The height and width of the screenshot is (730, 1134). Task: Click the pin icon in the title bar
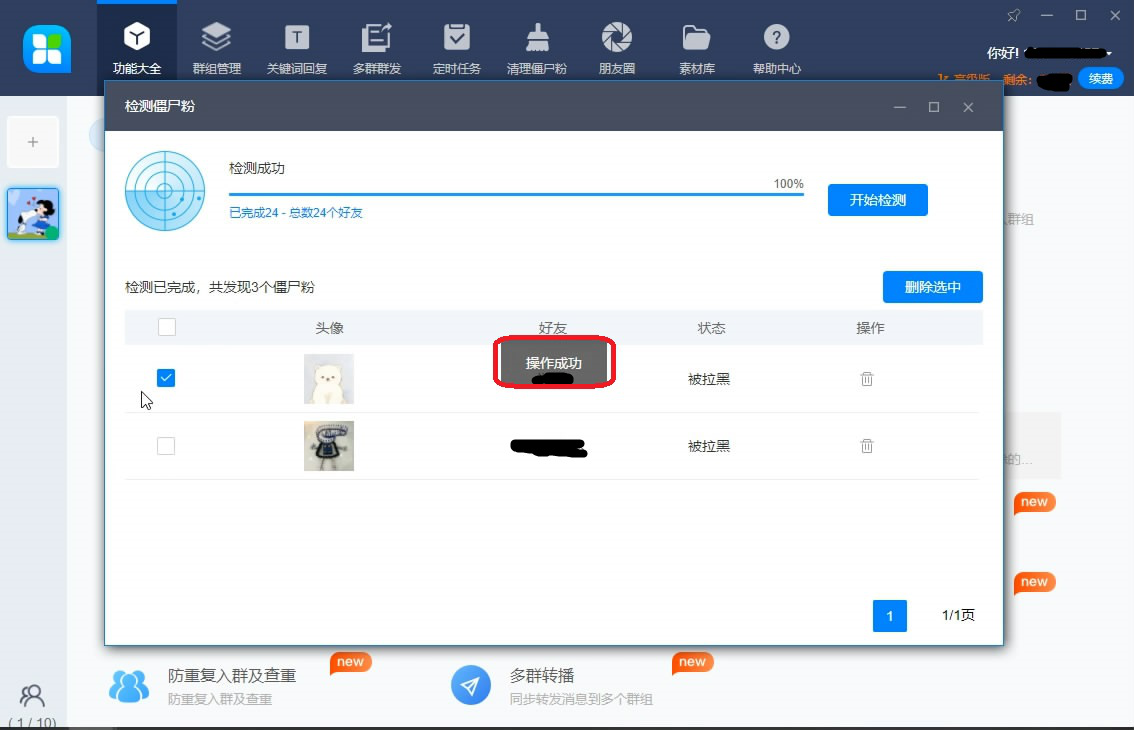[x=1013, y=15]
